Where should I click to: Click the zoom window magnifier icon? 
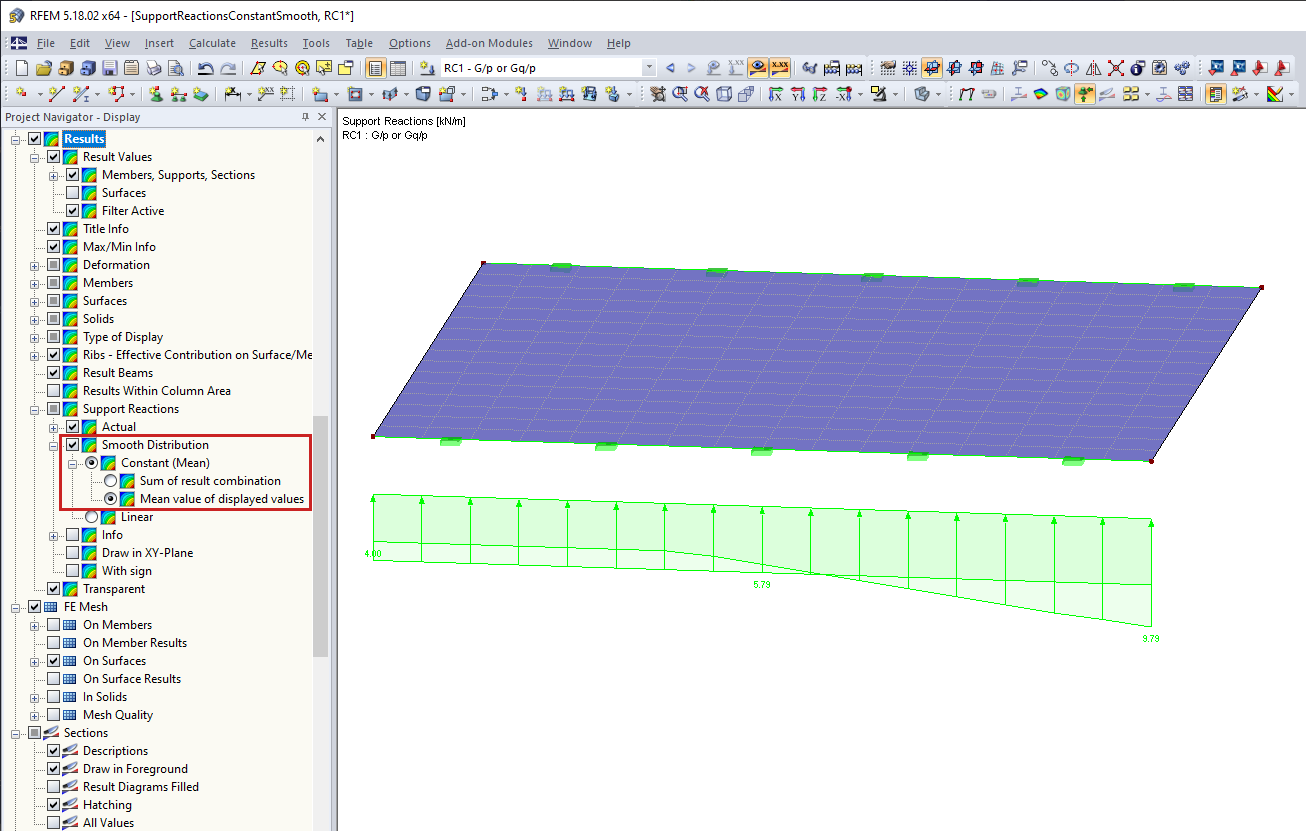[x=680, y=94]
